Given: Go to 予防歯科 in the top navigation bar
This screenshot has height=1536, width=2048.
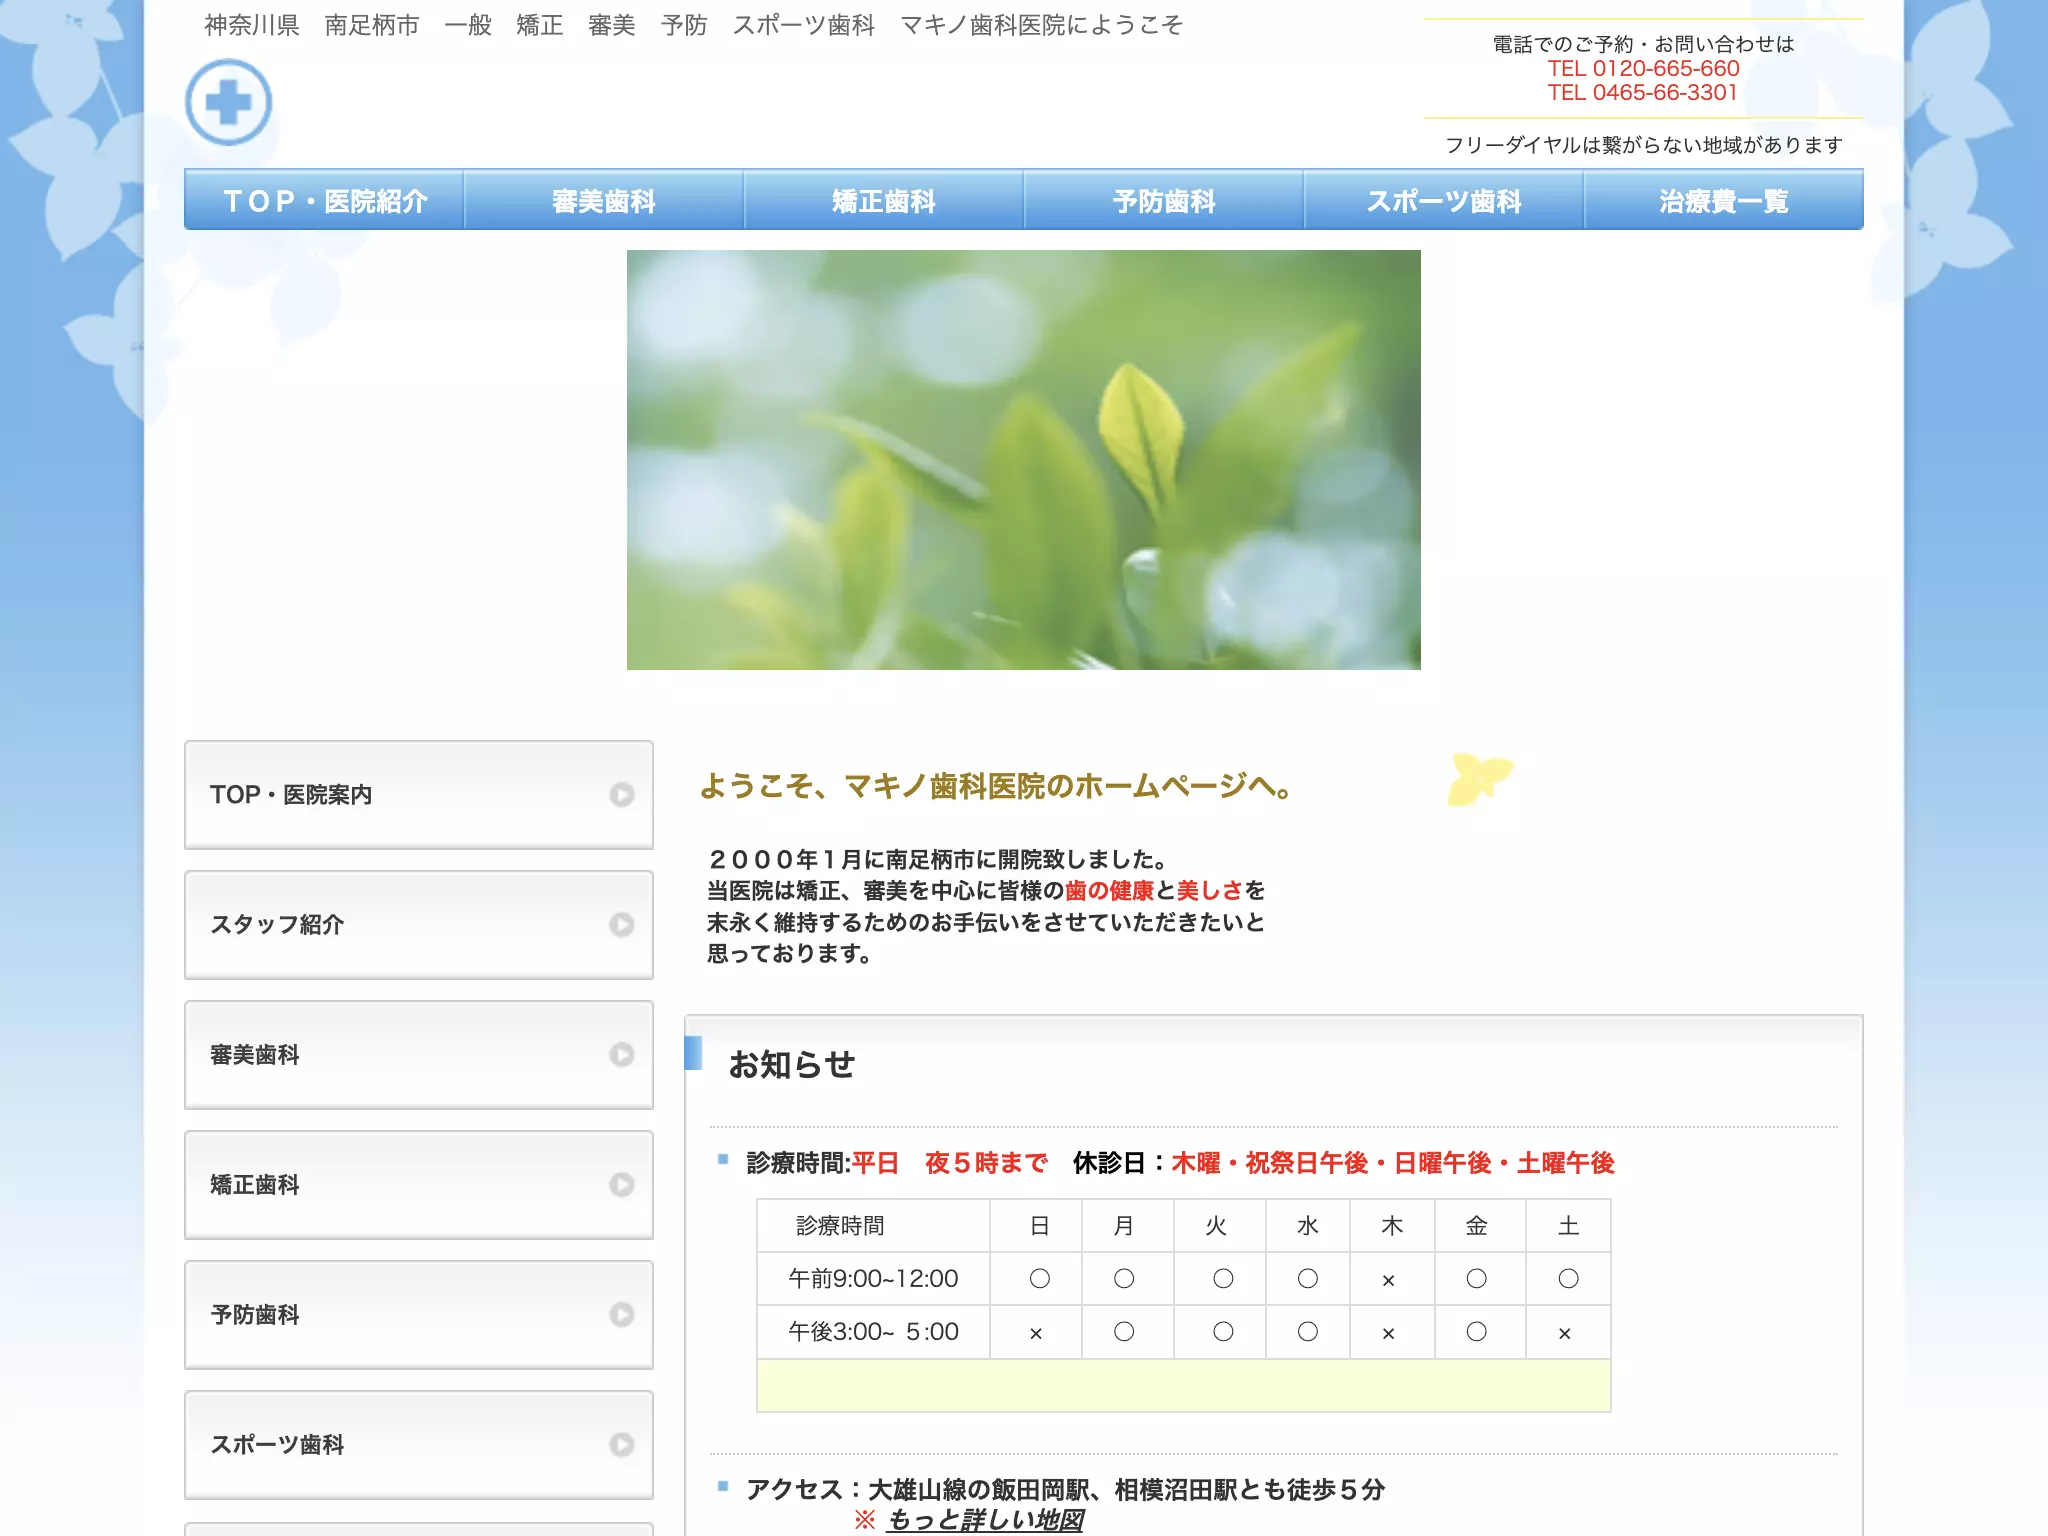Looking at the screenshot, I should click(x=1164, y=200).
